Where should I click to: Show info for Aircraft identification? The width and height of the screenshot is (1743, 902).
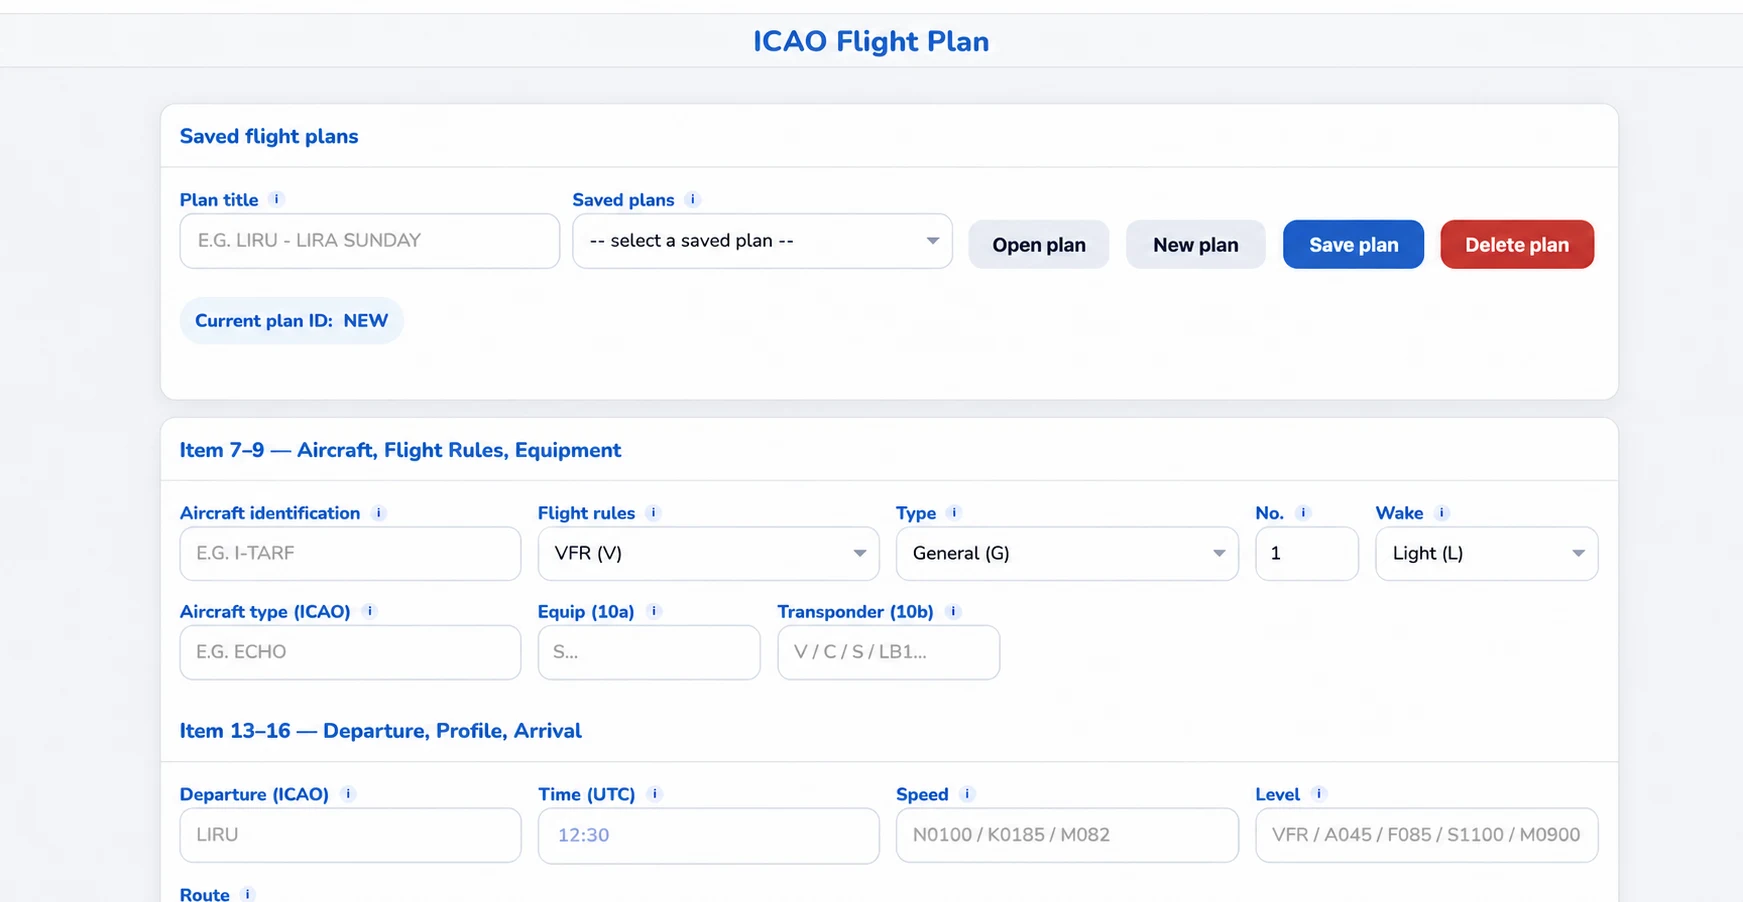pyautogui.click(x=378, y=513)
